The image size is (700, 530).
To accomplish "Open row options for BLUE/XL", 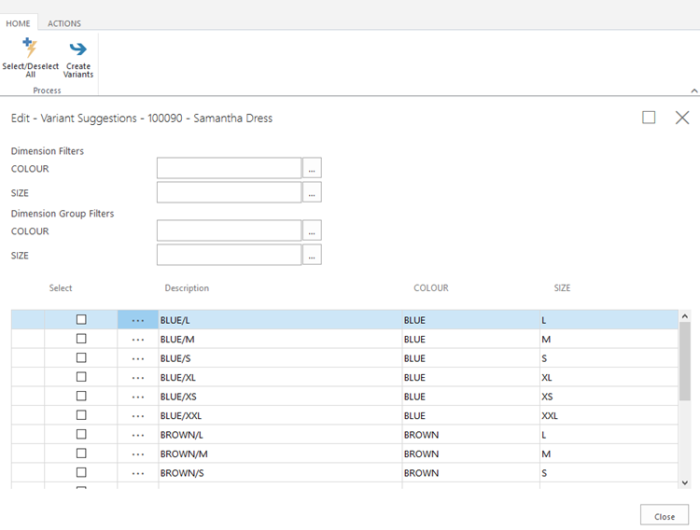I will 138,377.
